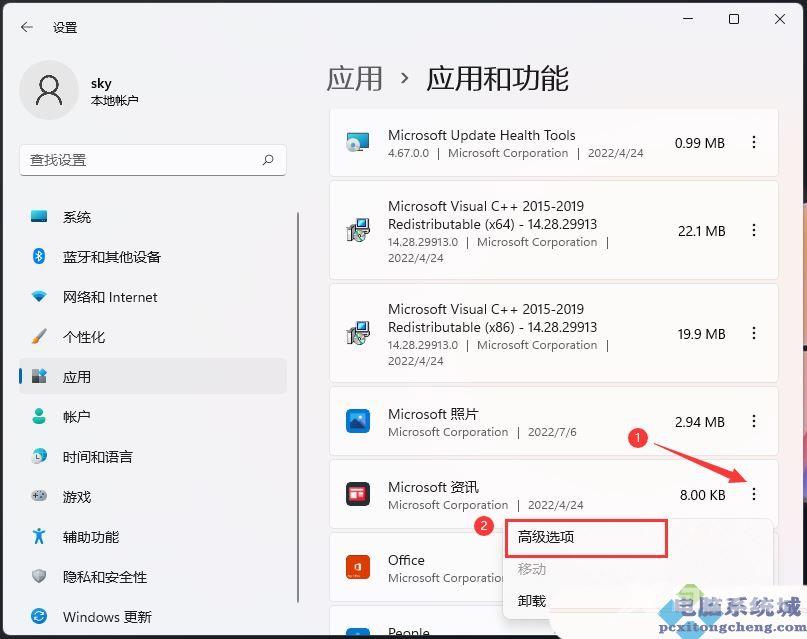807x639 pixels.
Task: Click the sidebar vertical scrollbar
Action: coord(298,406)
